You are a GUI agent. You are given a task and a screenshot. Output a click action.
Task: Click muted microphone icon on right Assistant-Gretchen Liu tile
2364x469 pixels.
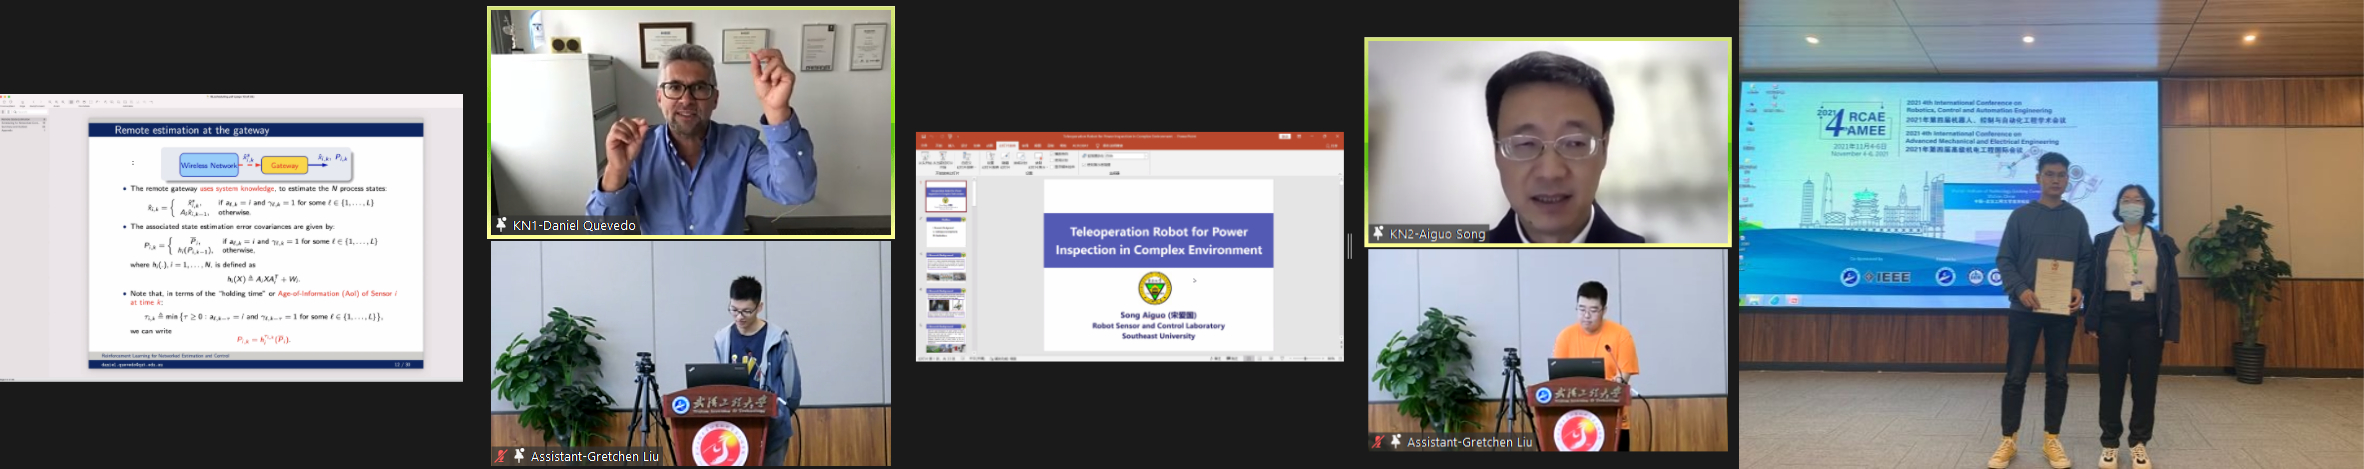tap(1379, 441)
